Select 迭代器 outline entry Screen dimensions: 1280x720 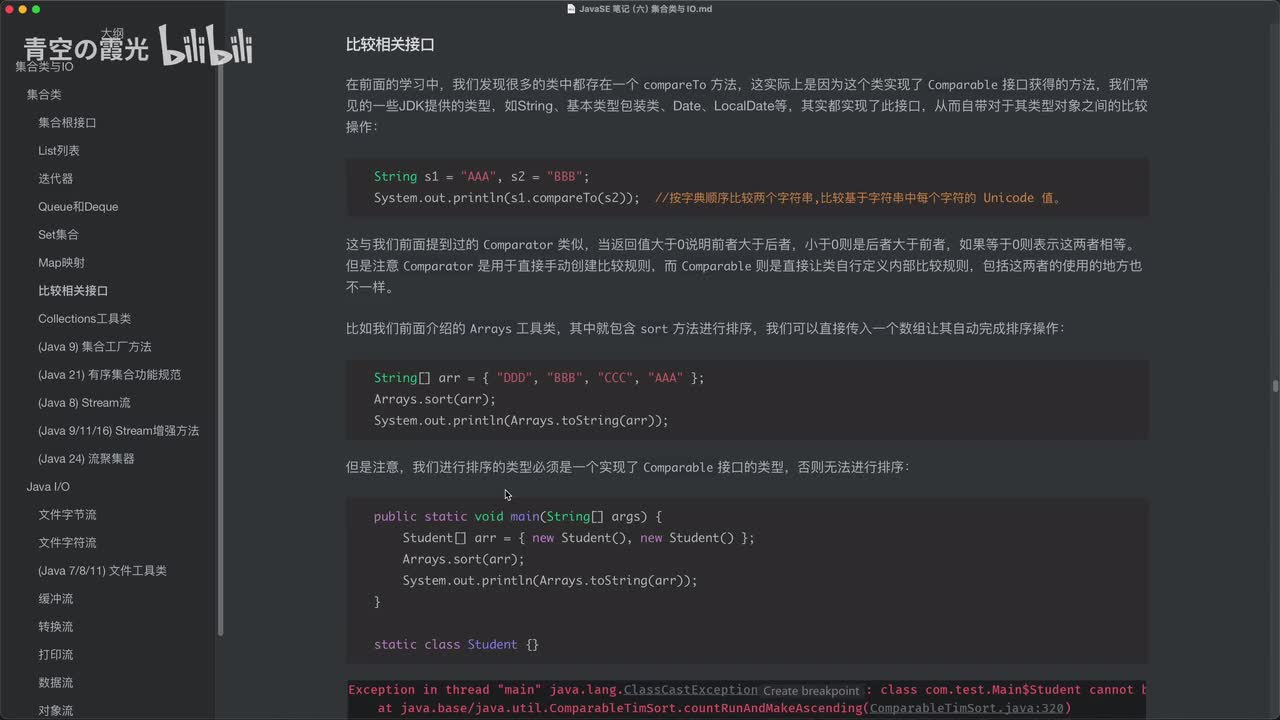(56, 178)
